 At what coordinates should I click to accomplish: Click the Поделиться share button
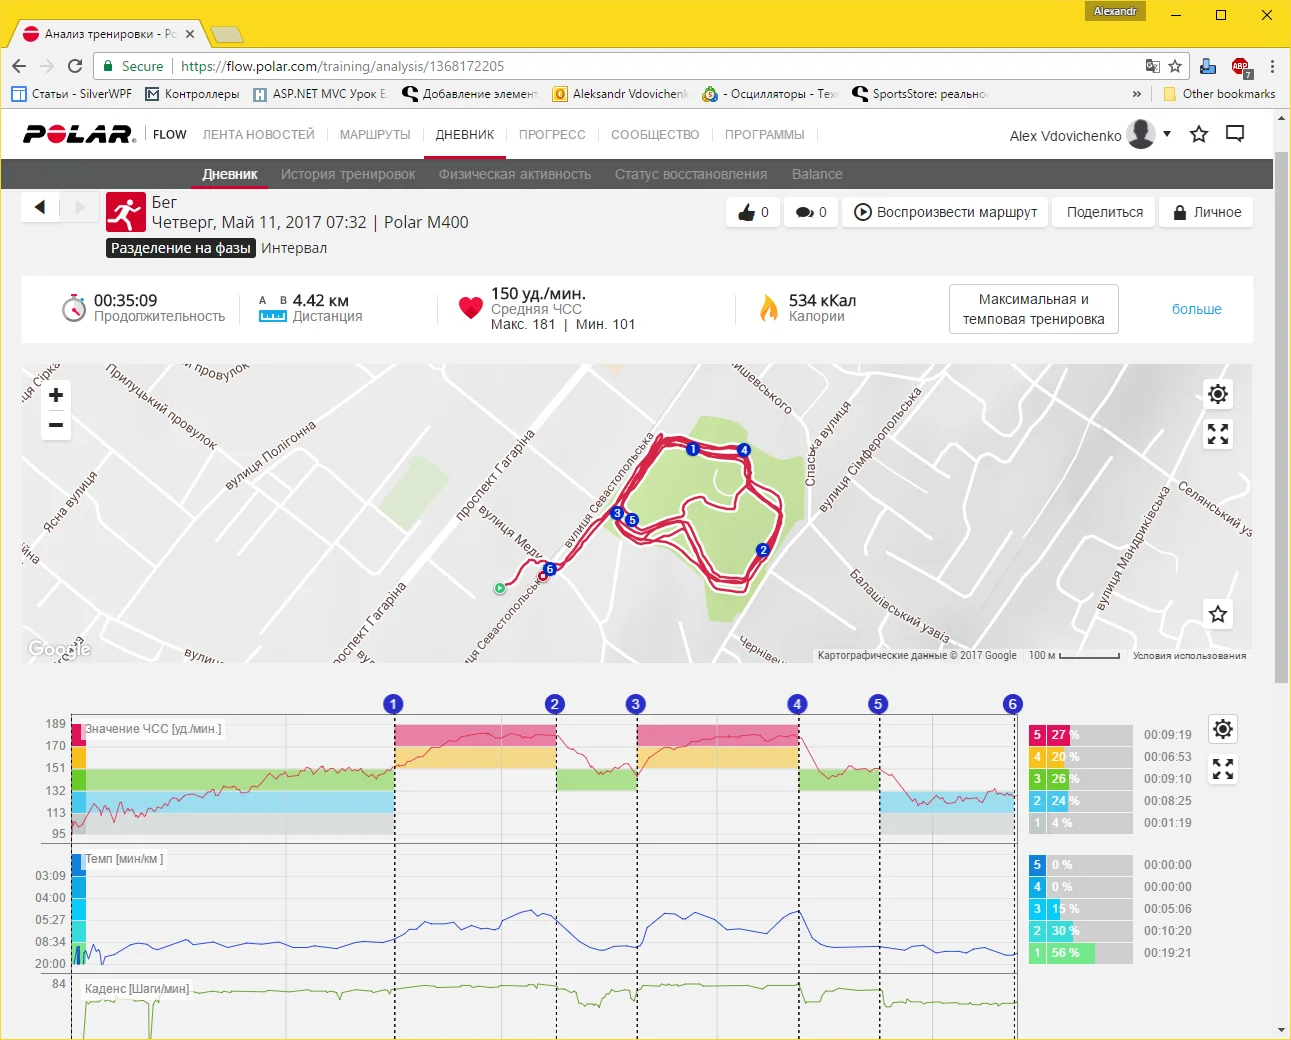coord(1104,212)
